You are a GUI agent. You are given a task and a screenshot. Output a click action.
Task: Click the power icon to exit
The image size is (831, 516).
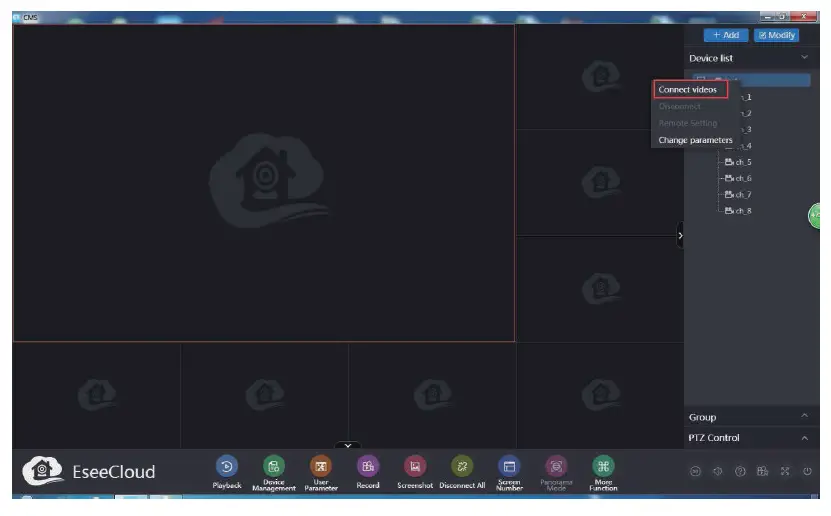point(807,471)
